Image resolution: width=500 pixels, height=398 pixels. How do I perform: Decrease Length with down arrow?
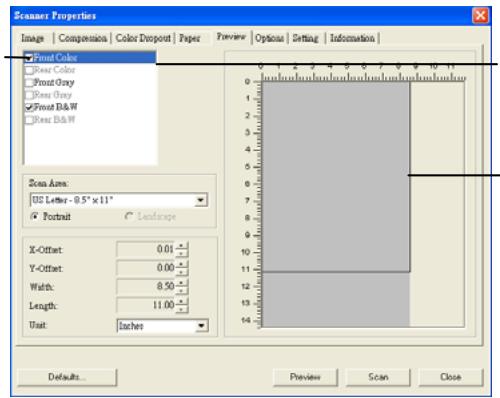tap(181, 309)
